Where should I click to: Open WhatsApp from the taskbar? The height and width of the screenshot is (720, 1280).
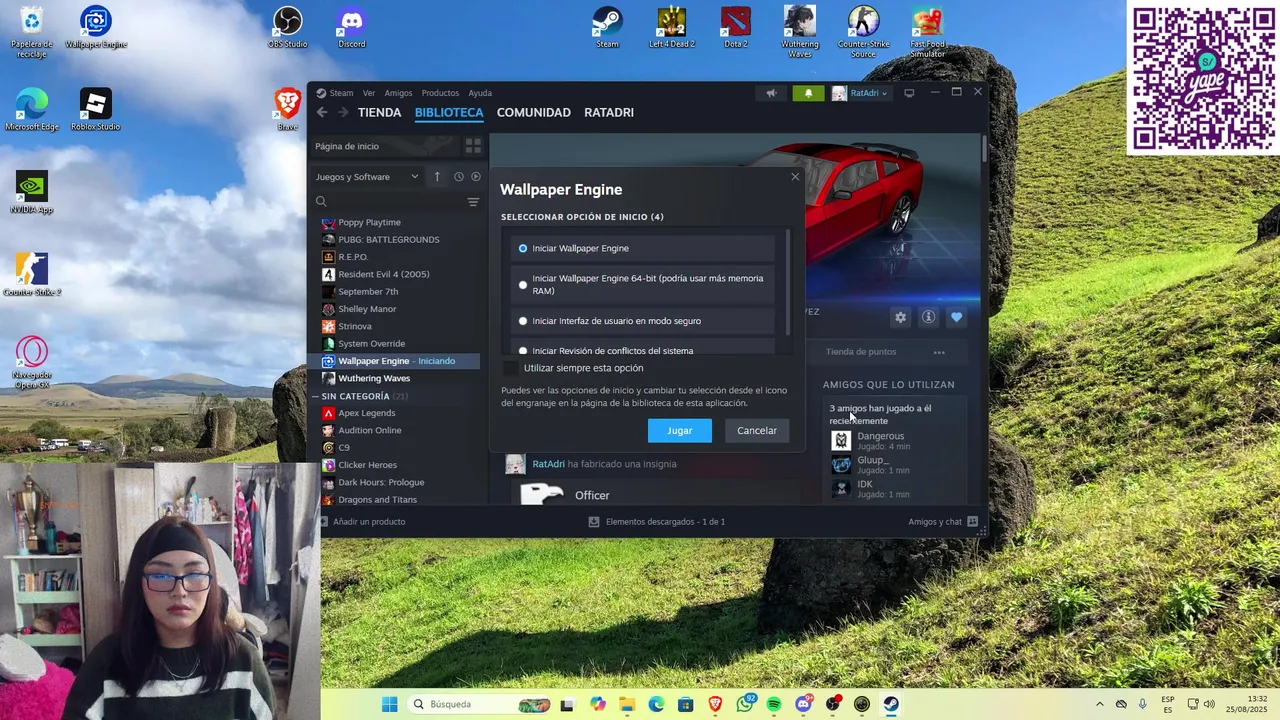[x=745, y=704]
